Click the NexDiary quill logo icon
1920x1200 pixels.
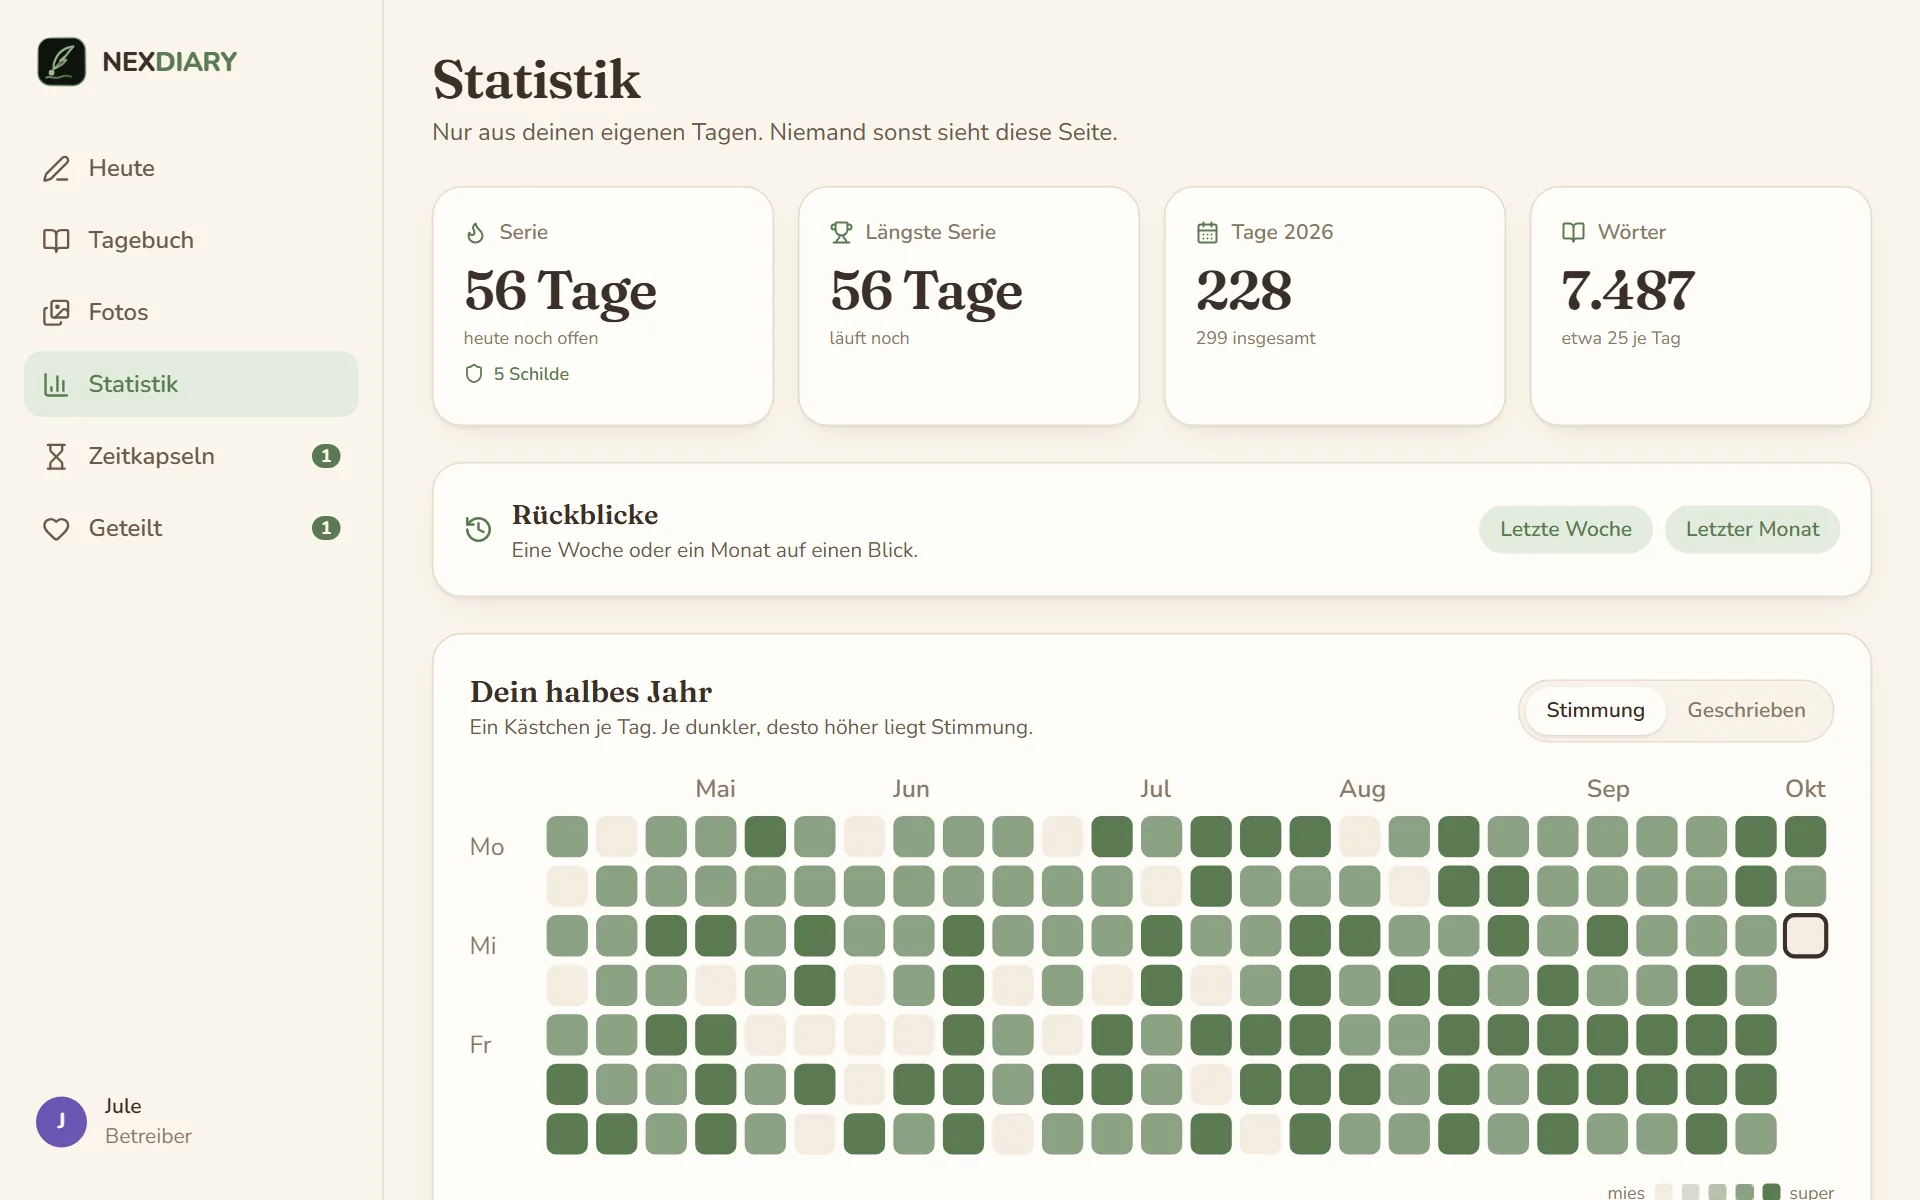[61, 62]
